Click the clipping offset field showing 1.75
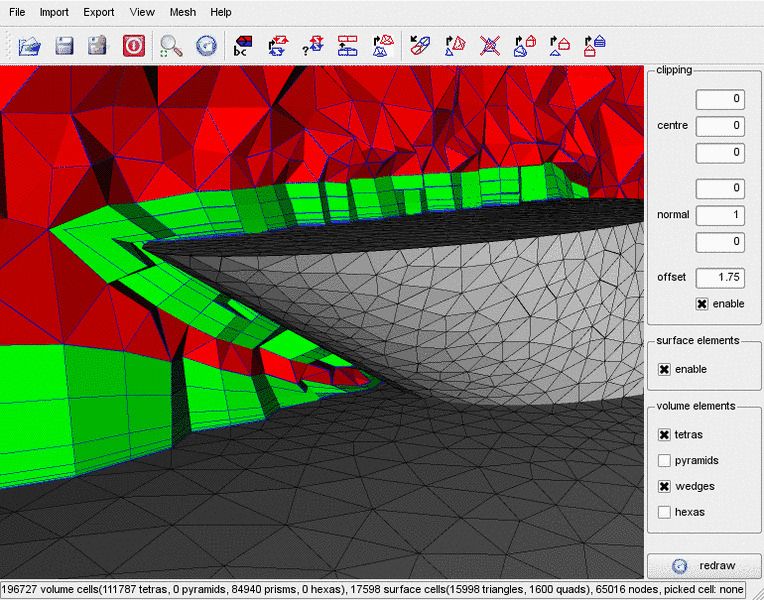This screenshot has width=764, height=600. coord(720,277)
